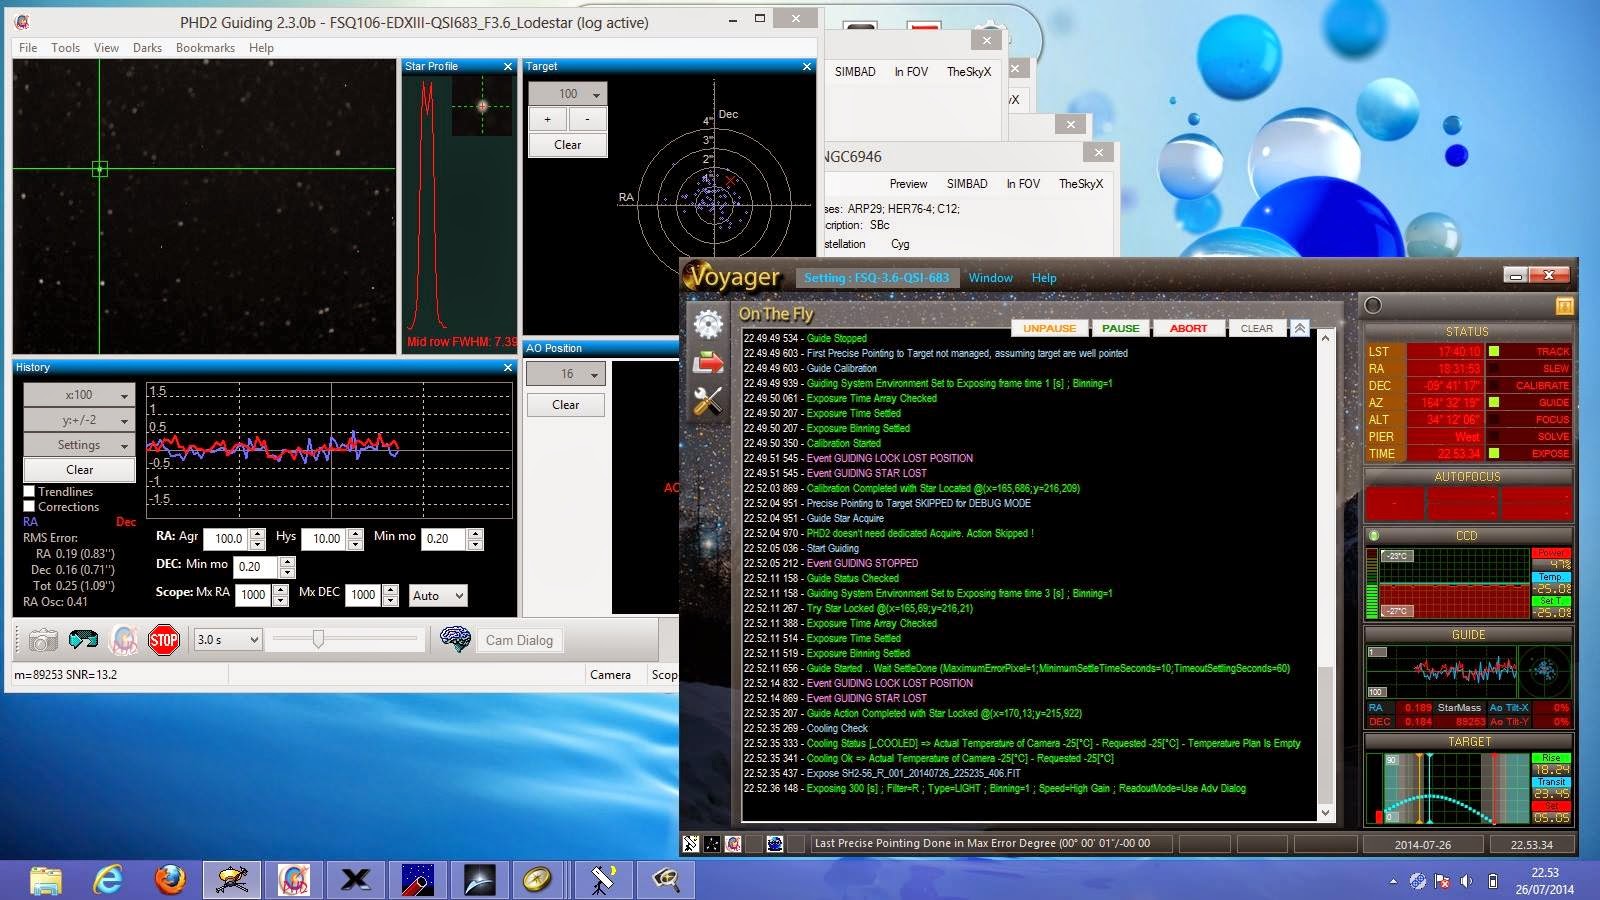Viewport: 1600px width, 900px height.
Task: Click PHD2 guide target icon
Action: [x=124, y=640]
